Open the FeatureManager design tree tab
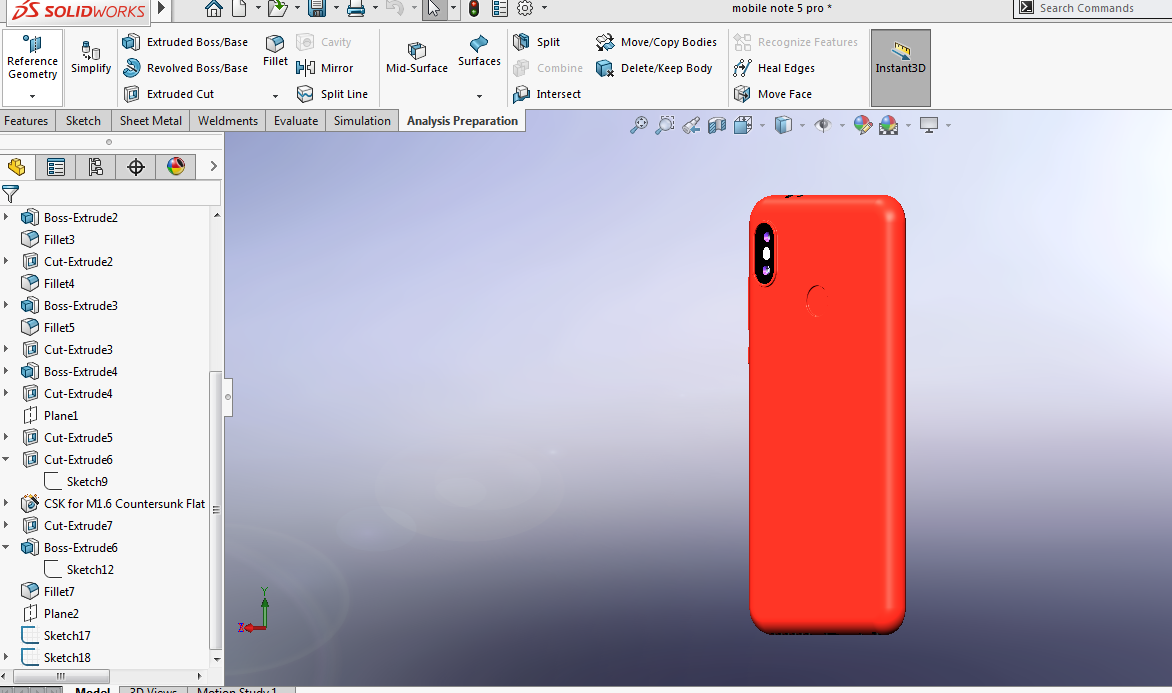 16,167
